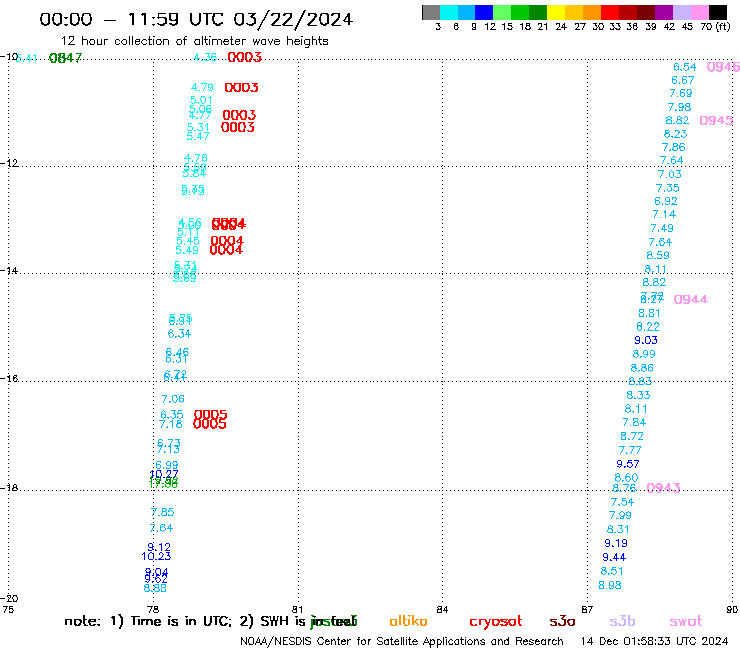Click the pink swatch in the height legend
The image size is (740, 650).
click(x=699, y=12)
